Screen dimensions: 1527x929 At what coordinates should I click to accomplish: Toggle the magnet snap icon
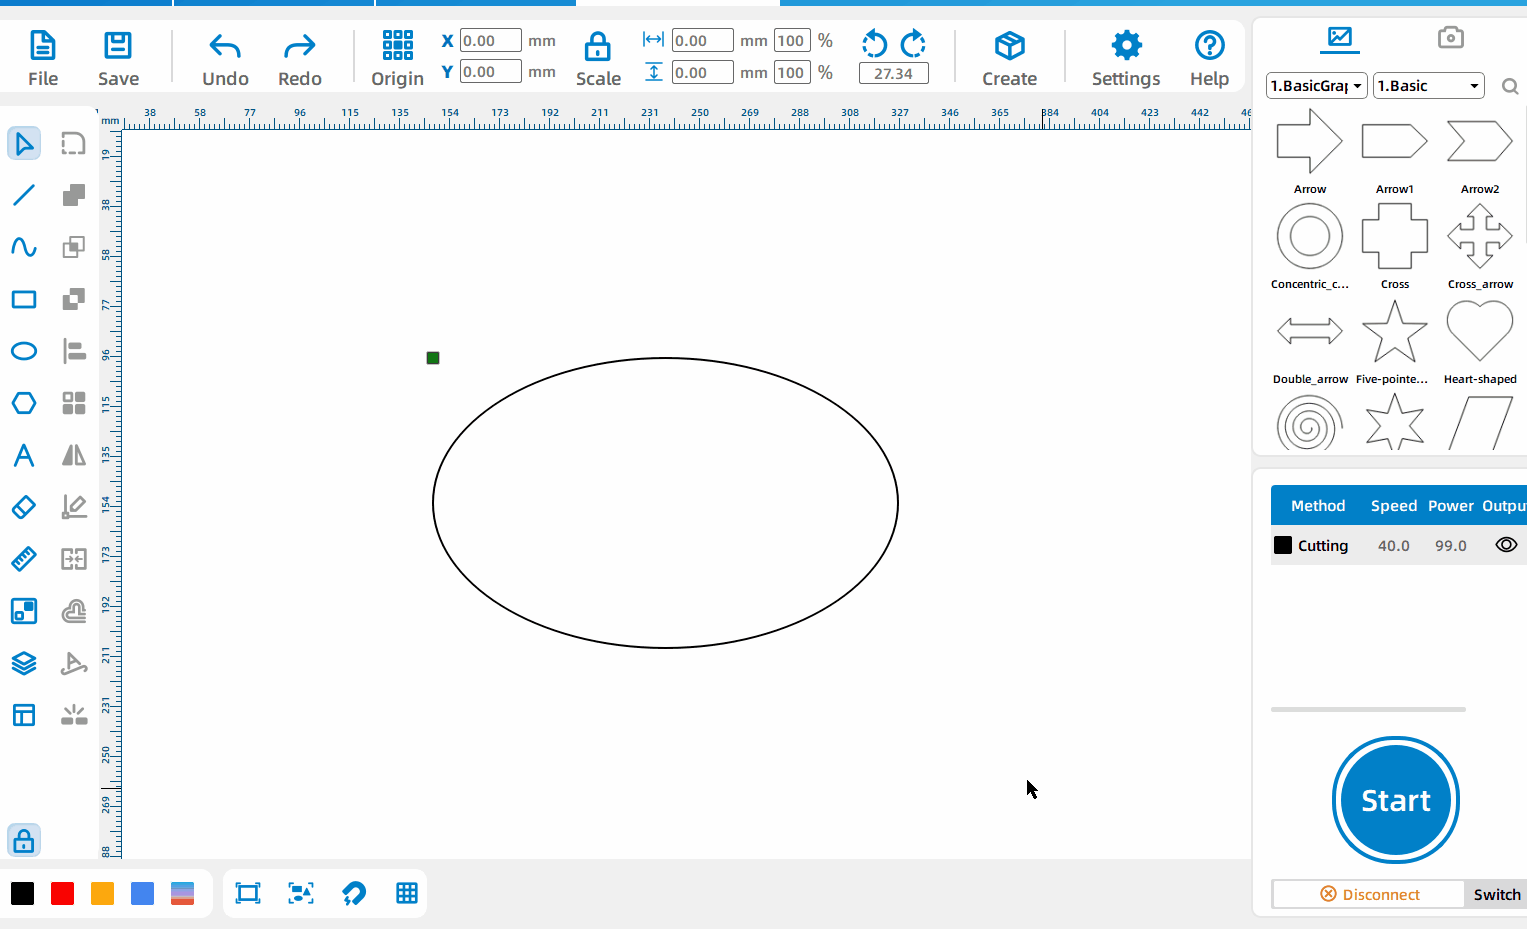pyautogui.click(x=354, y=893)
